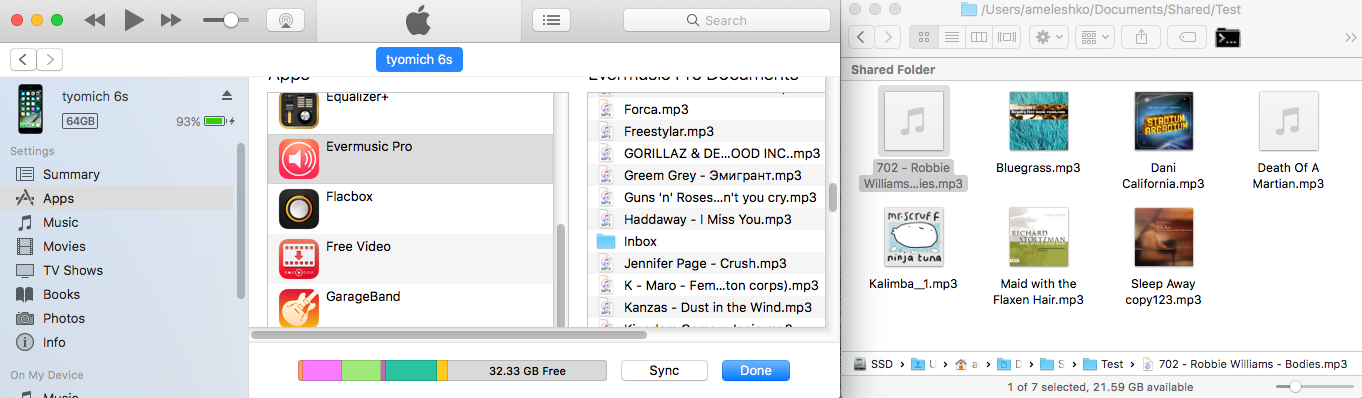Click the documents list vertical scrollbar

(832, 198)
